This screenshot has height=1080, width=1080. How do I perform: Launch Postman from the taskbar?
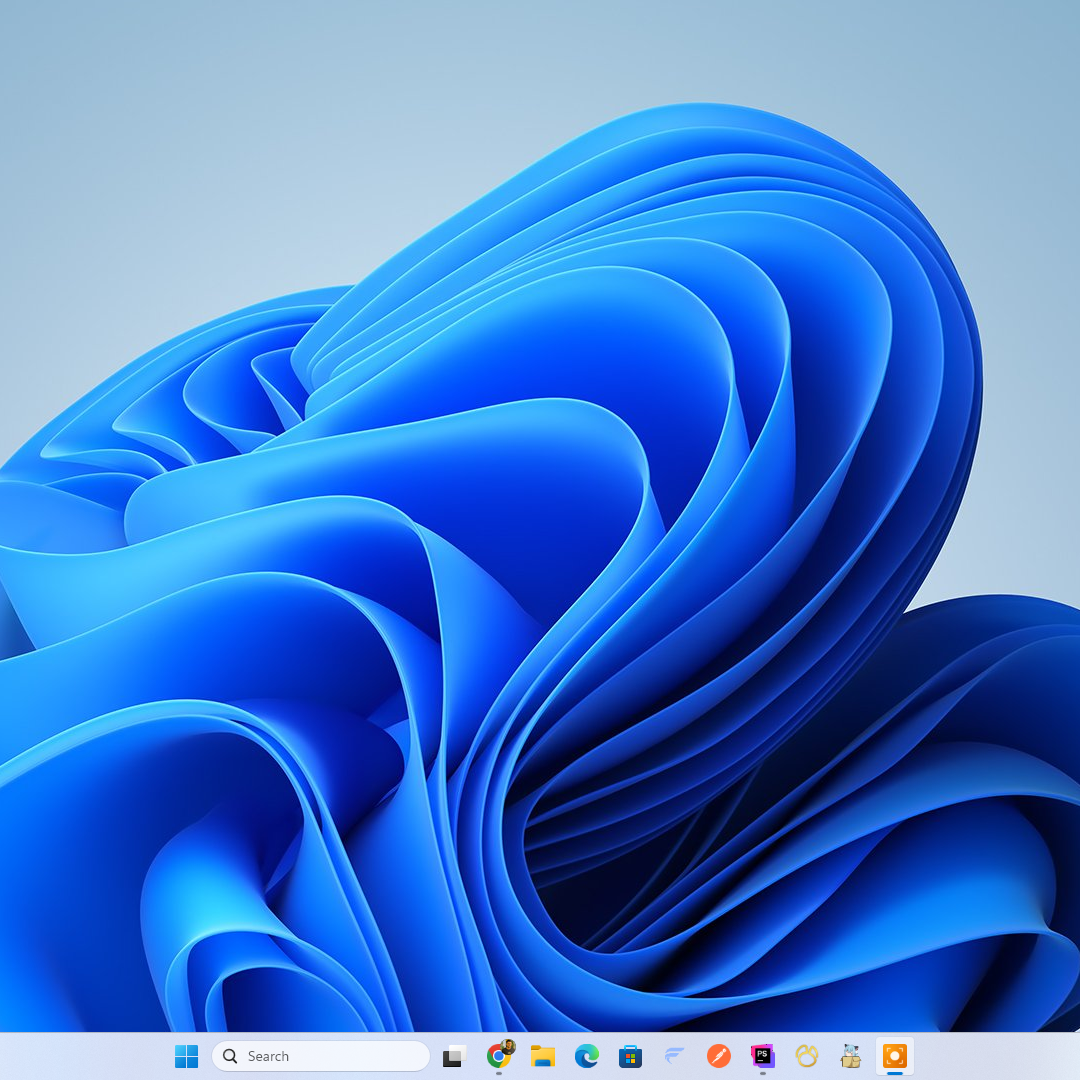719,1056
